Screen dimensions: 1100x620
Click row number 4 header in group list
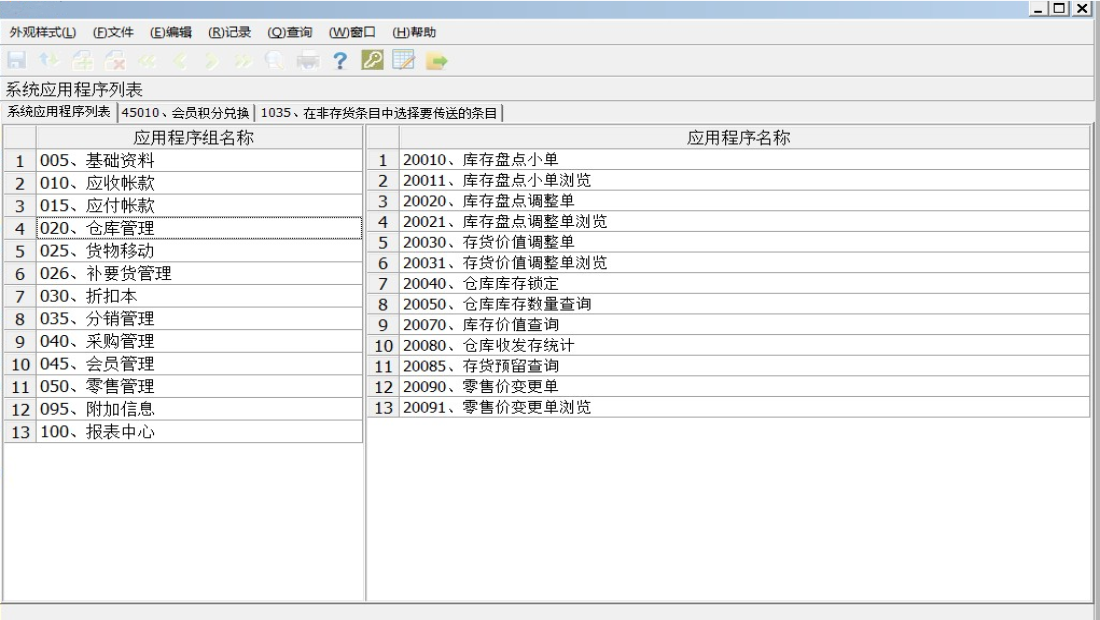(20, 228)
